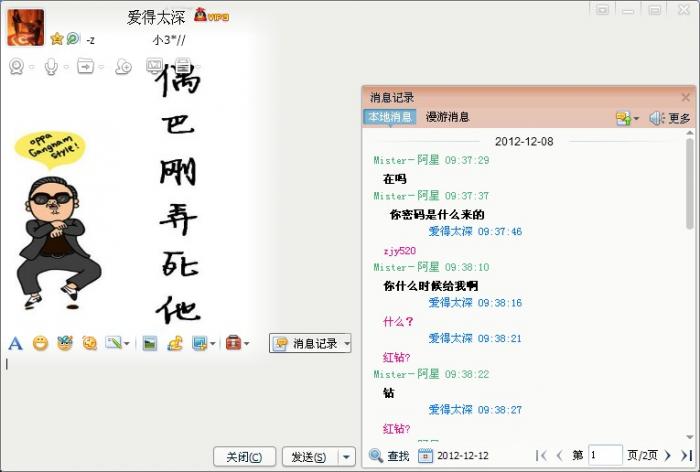Click the date text 2012-12-12
The height and width of the screenshot is (472, 700).
pyautogui.click(x=463, y=455)
